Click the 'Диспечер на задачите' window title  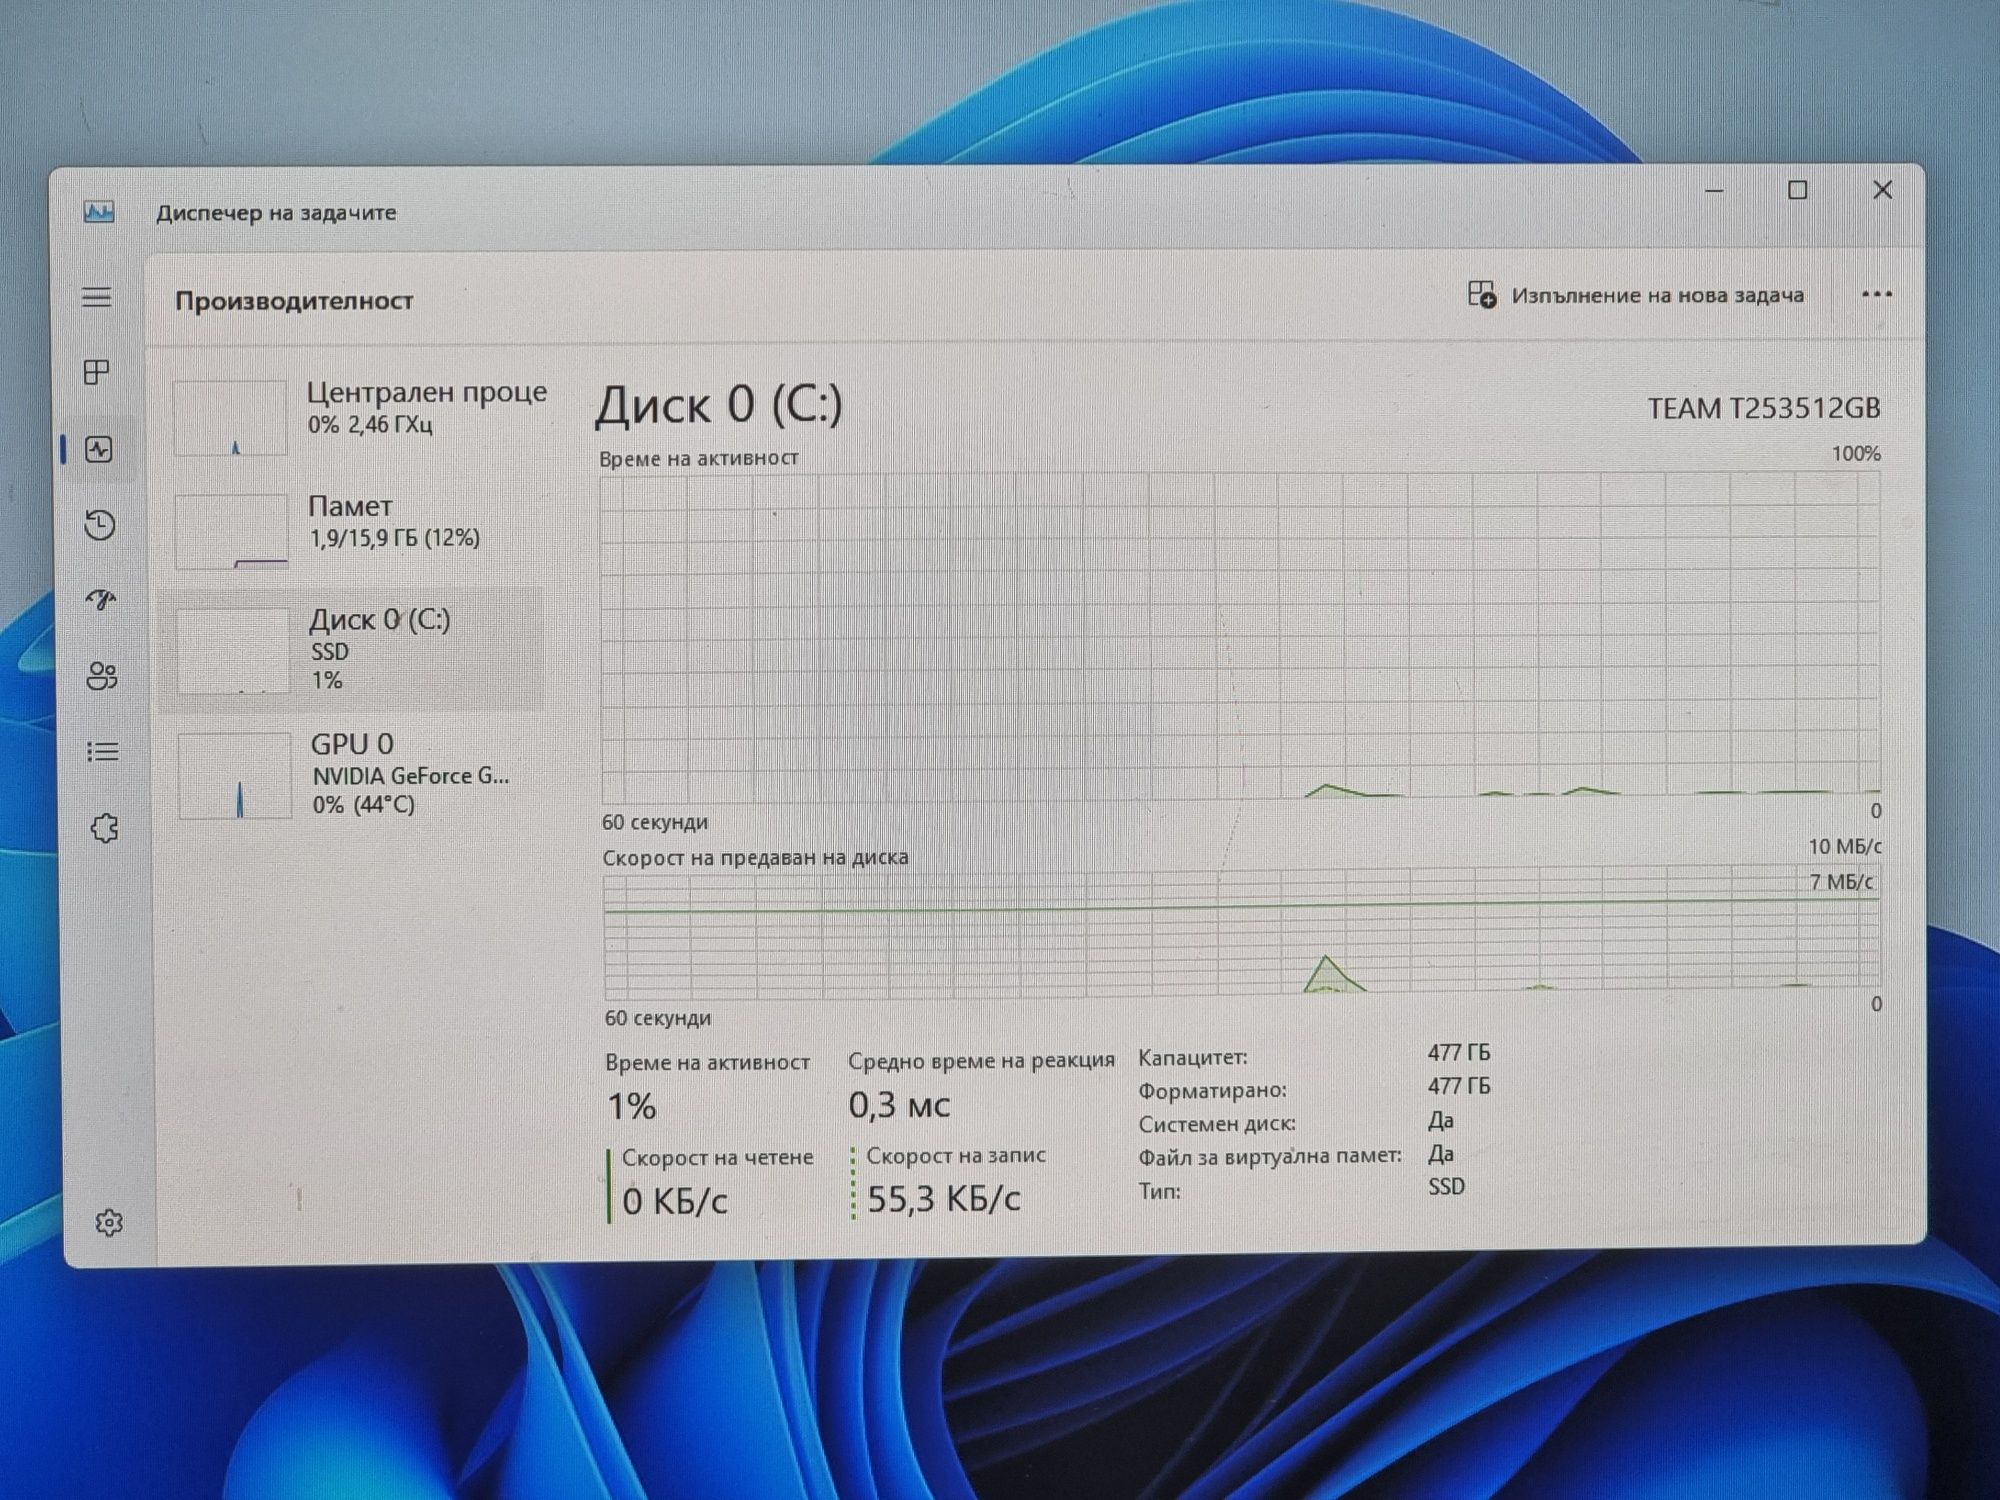click(276, 212)
